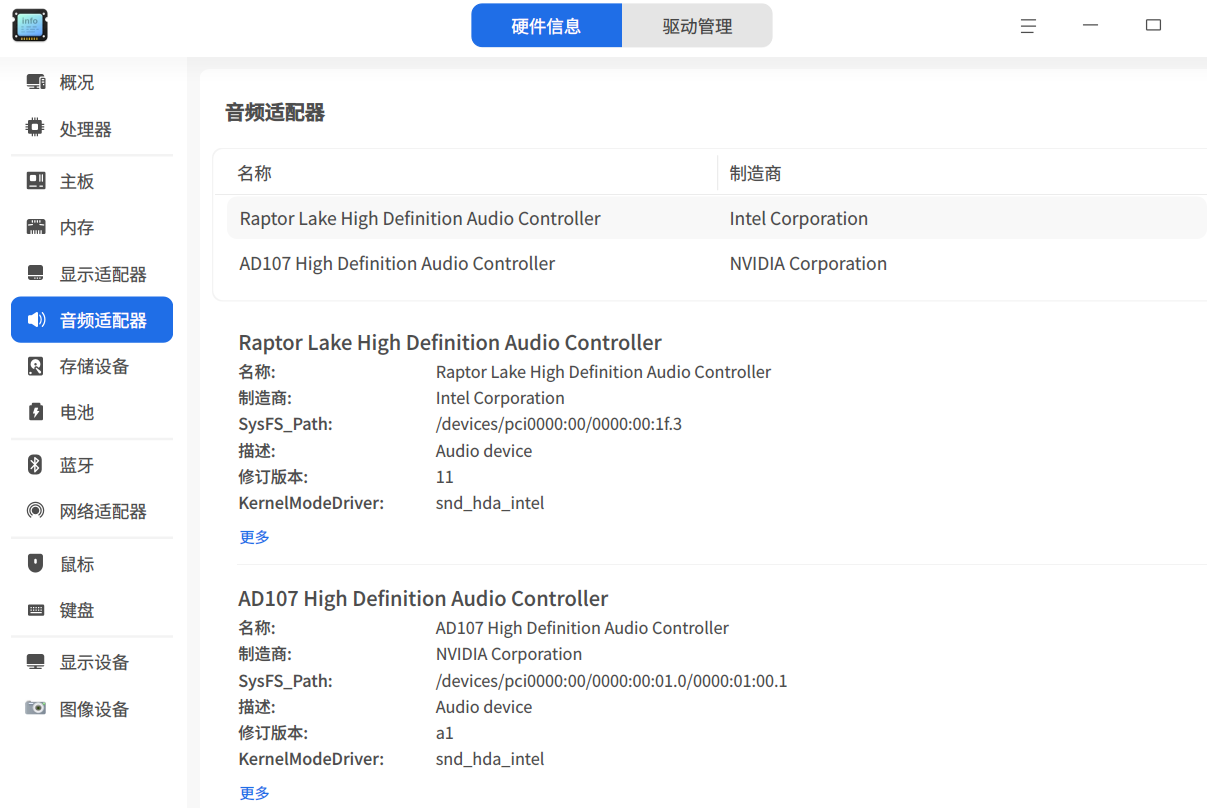Open the 显示设备 monitor icon
The image size is (1207, 808).
(x=36, y=662)
